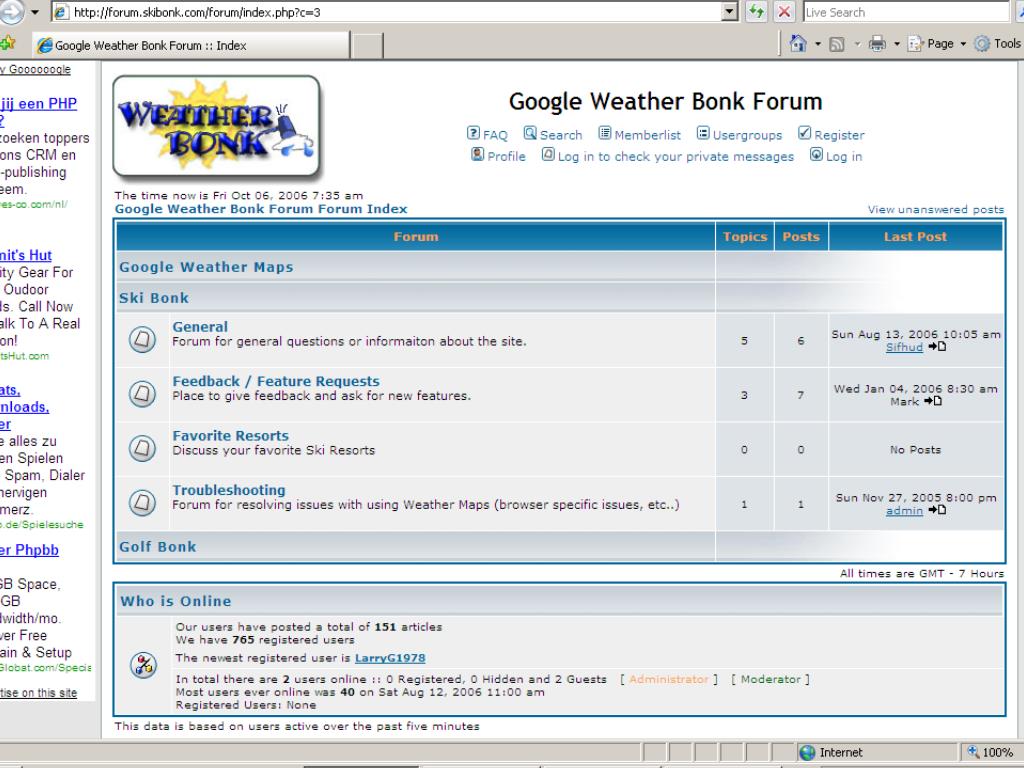Open the Home button dropdown arrow

pyautogui.click(x=818, y=44)
